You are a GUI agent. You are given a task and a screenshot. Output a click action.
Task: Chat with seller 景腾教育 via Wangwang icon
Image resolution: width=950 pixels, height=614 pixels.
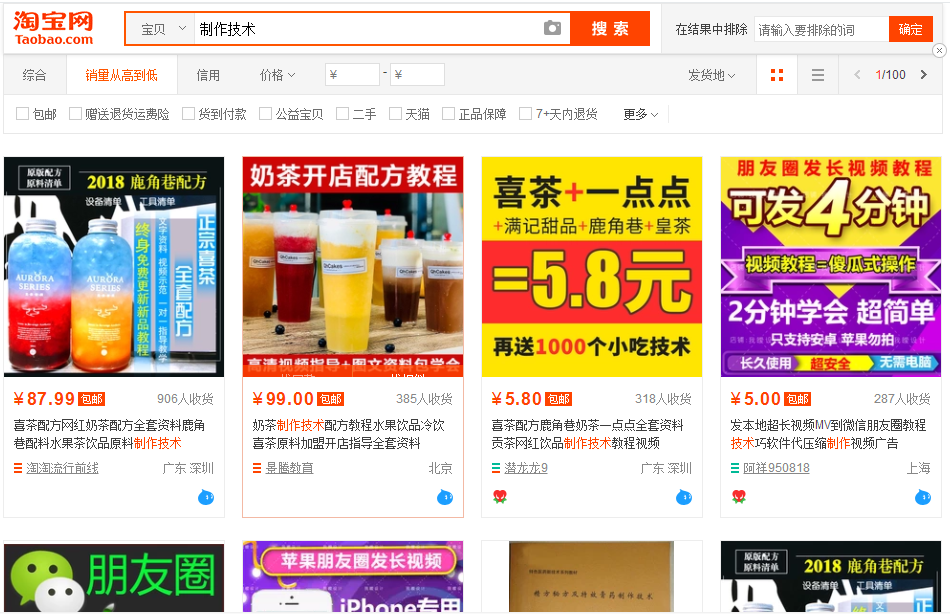tap(445, 498)
